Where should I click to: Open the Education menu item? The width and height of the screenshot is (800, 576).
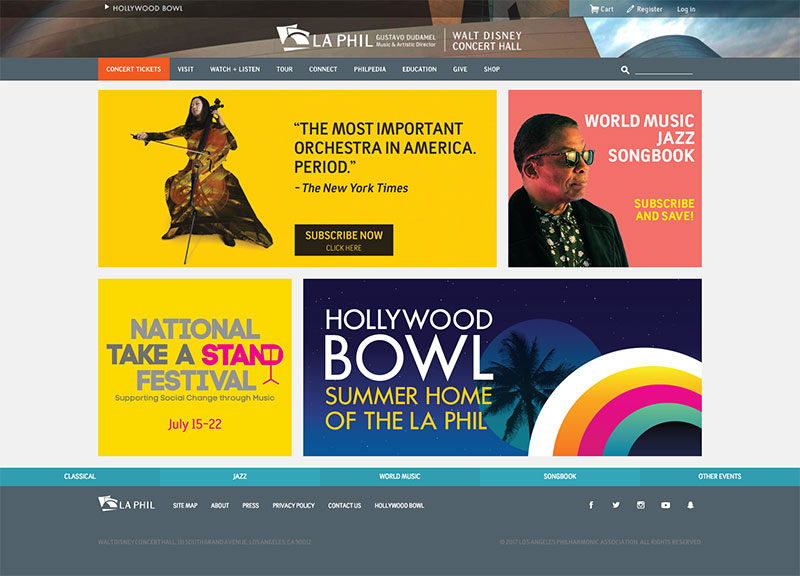point(419,69)
